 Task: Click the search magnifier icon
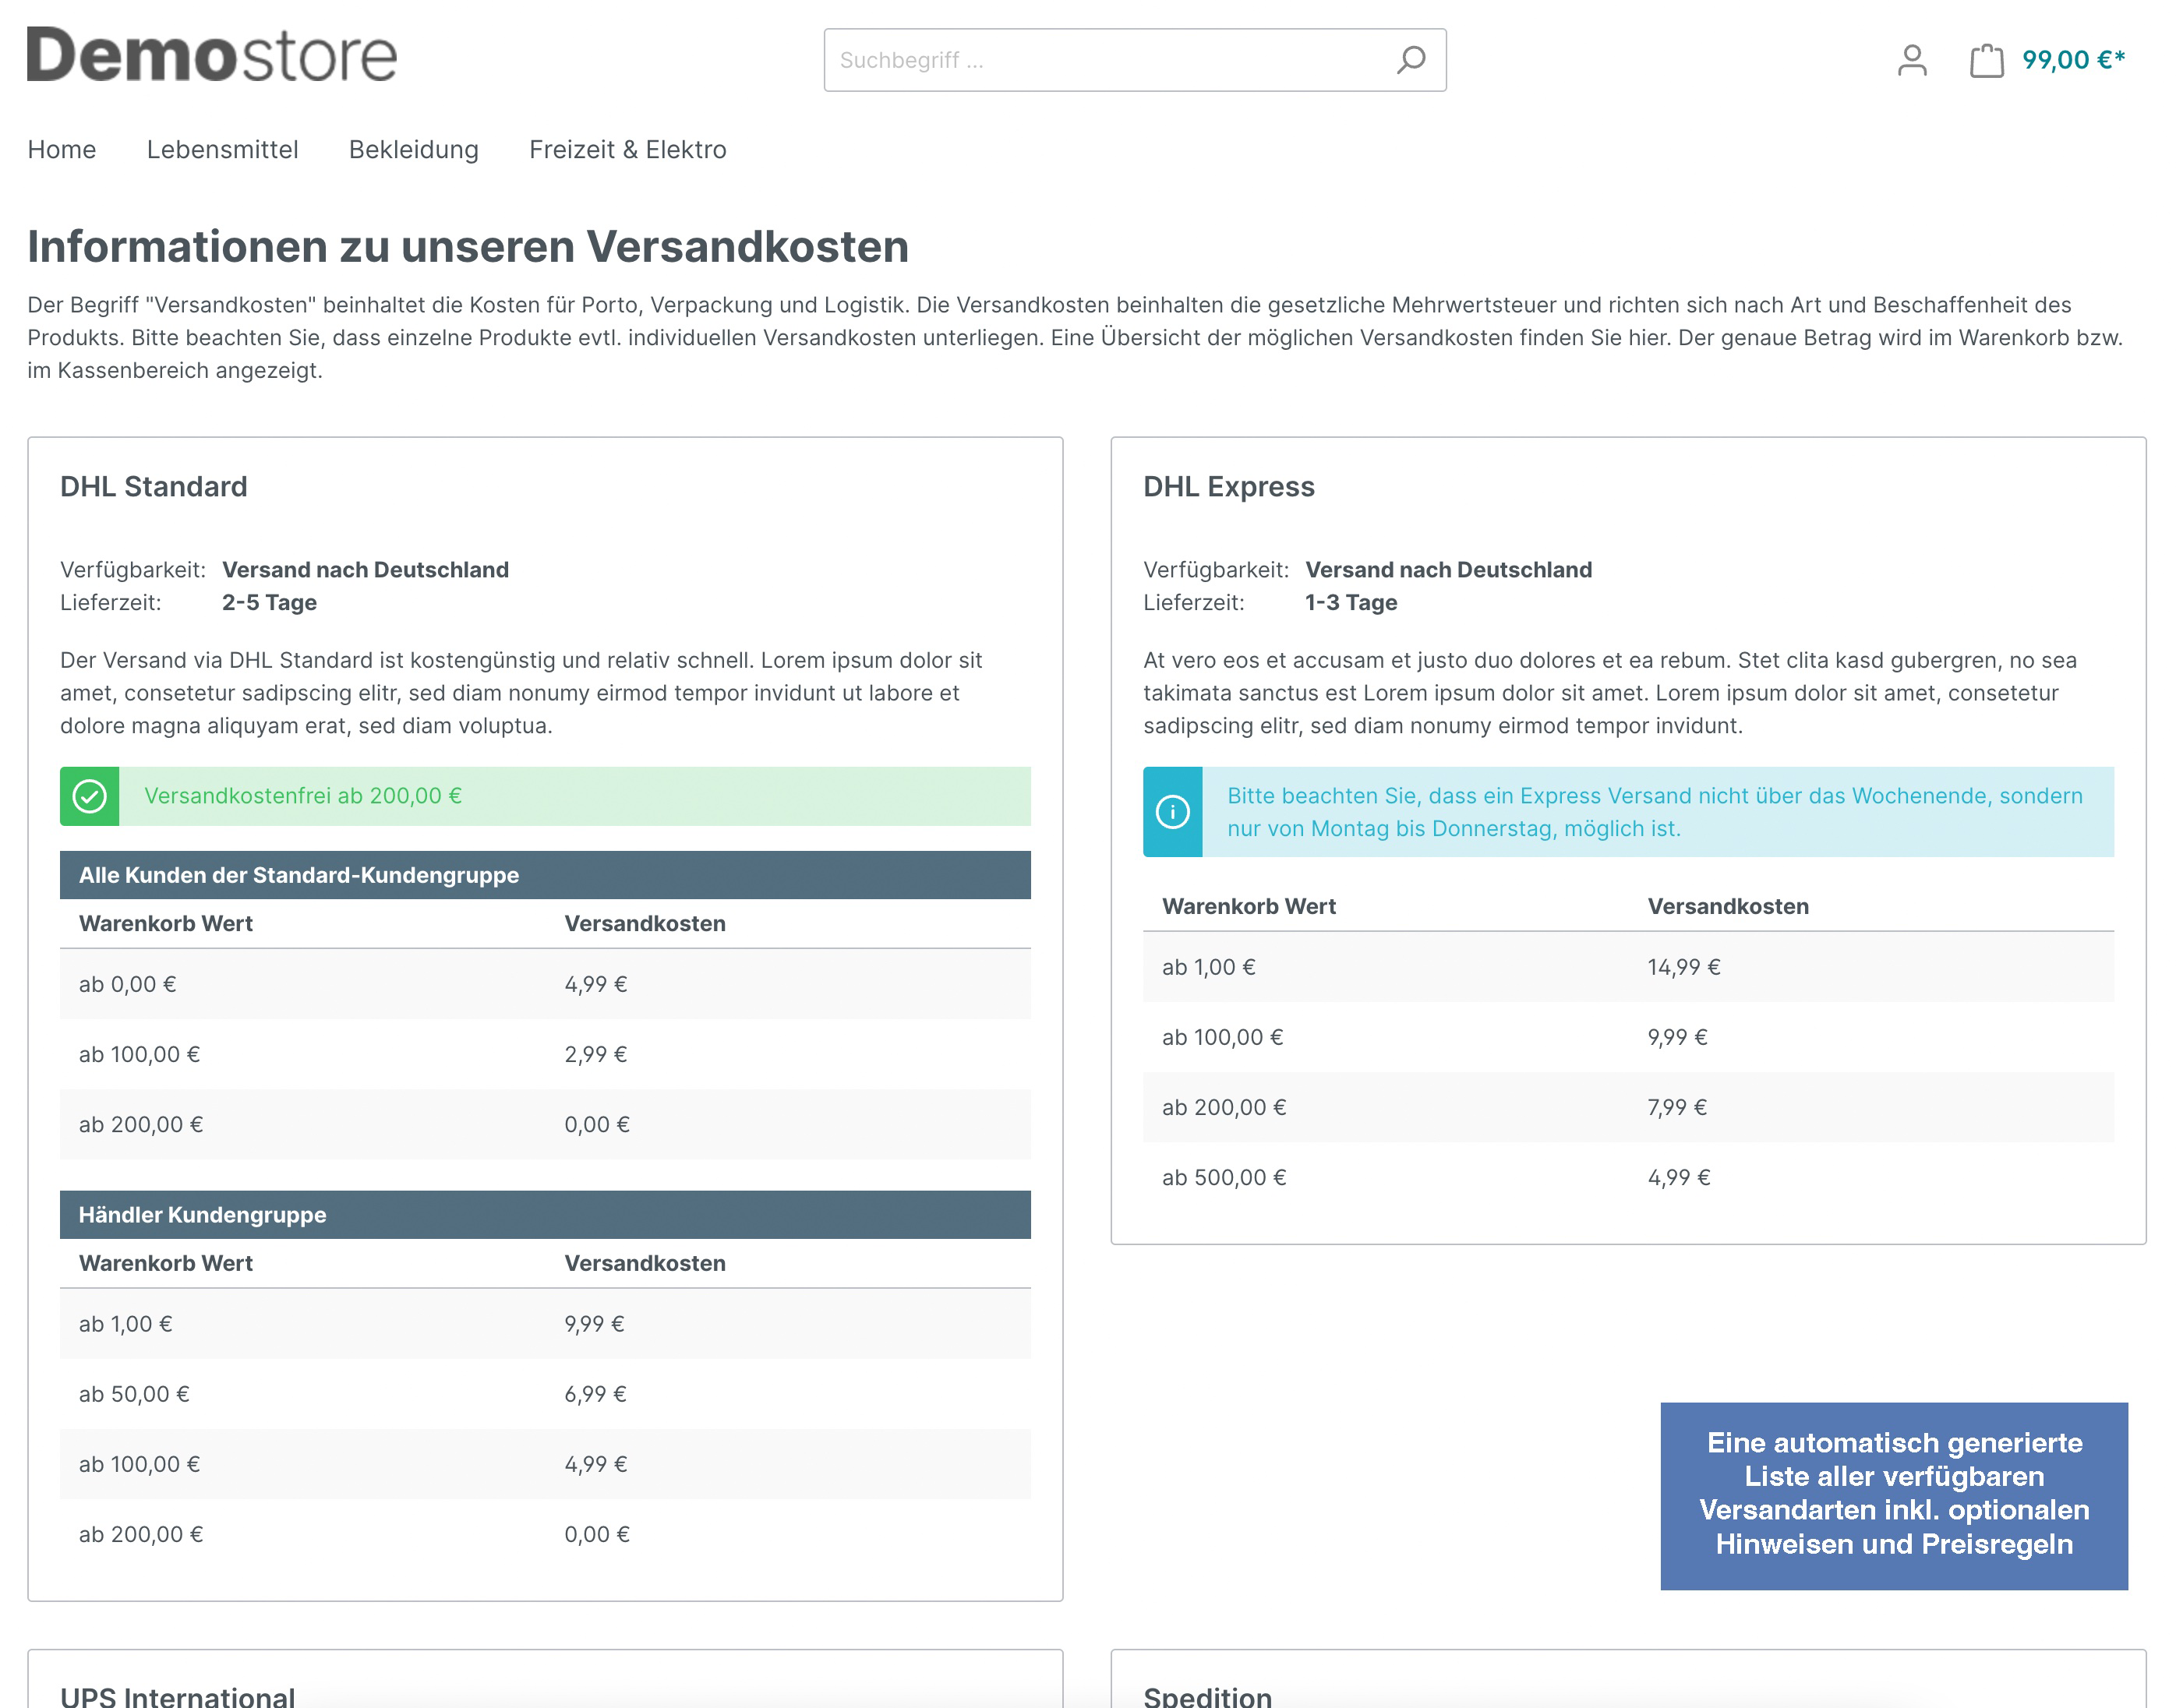pos(1410,60)
